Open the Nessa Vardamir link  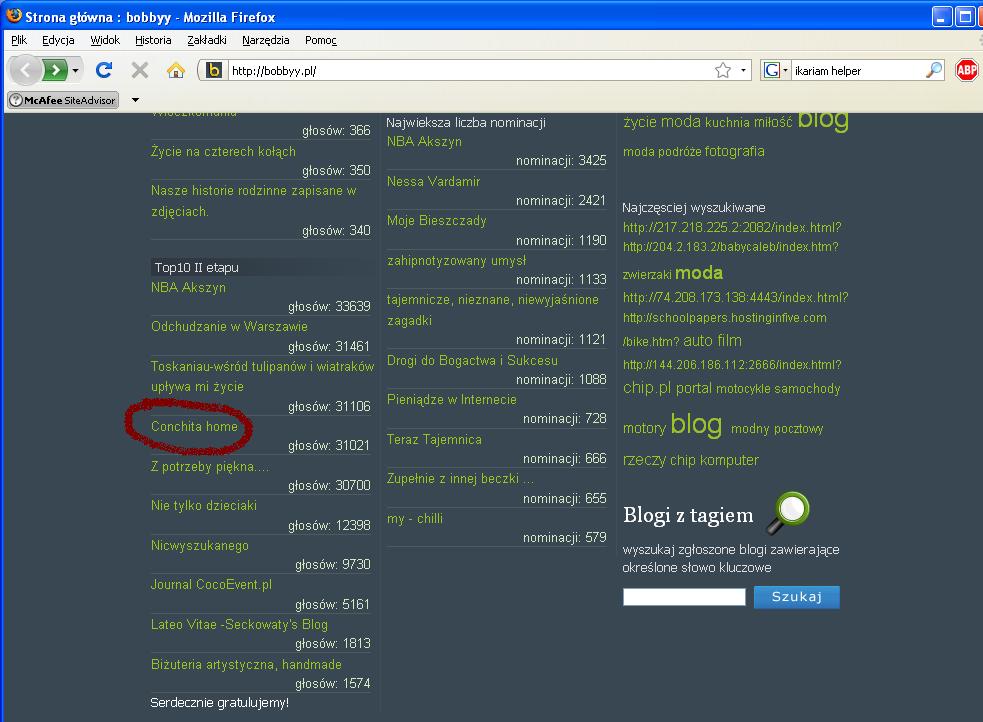433,181
